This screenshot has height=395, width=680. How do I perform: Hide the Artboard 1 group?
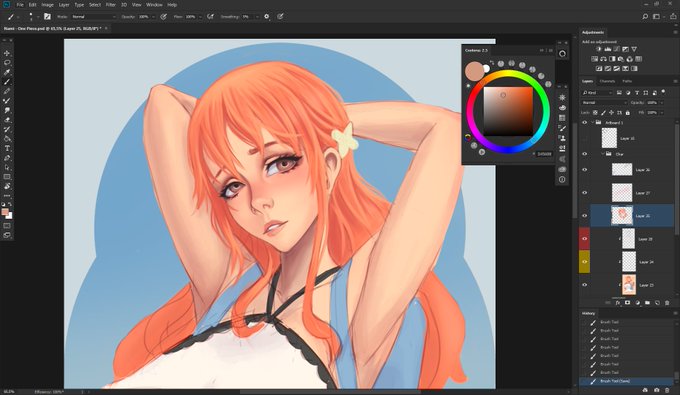[585, 123]
